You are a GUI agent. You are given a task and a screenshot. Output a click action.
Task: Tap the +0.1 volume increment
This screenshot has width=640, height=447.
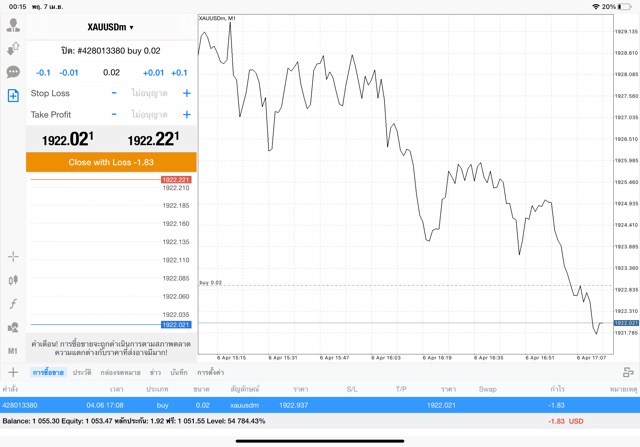click(x=179, y=73)
